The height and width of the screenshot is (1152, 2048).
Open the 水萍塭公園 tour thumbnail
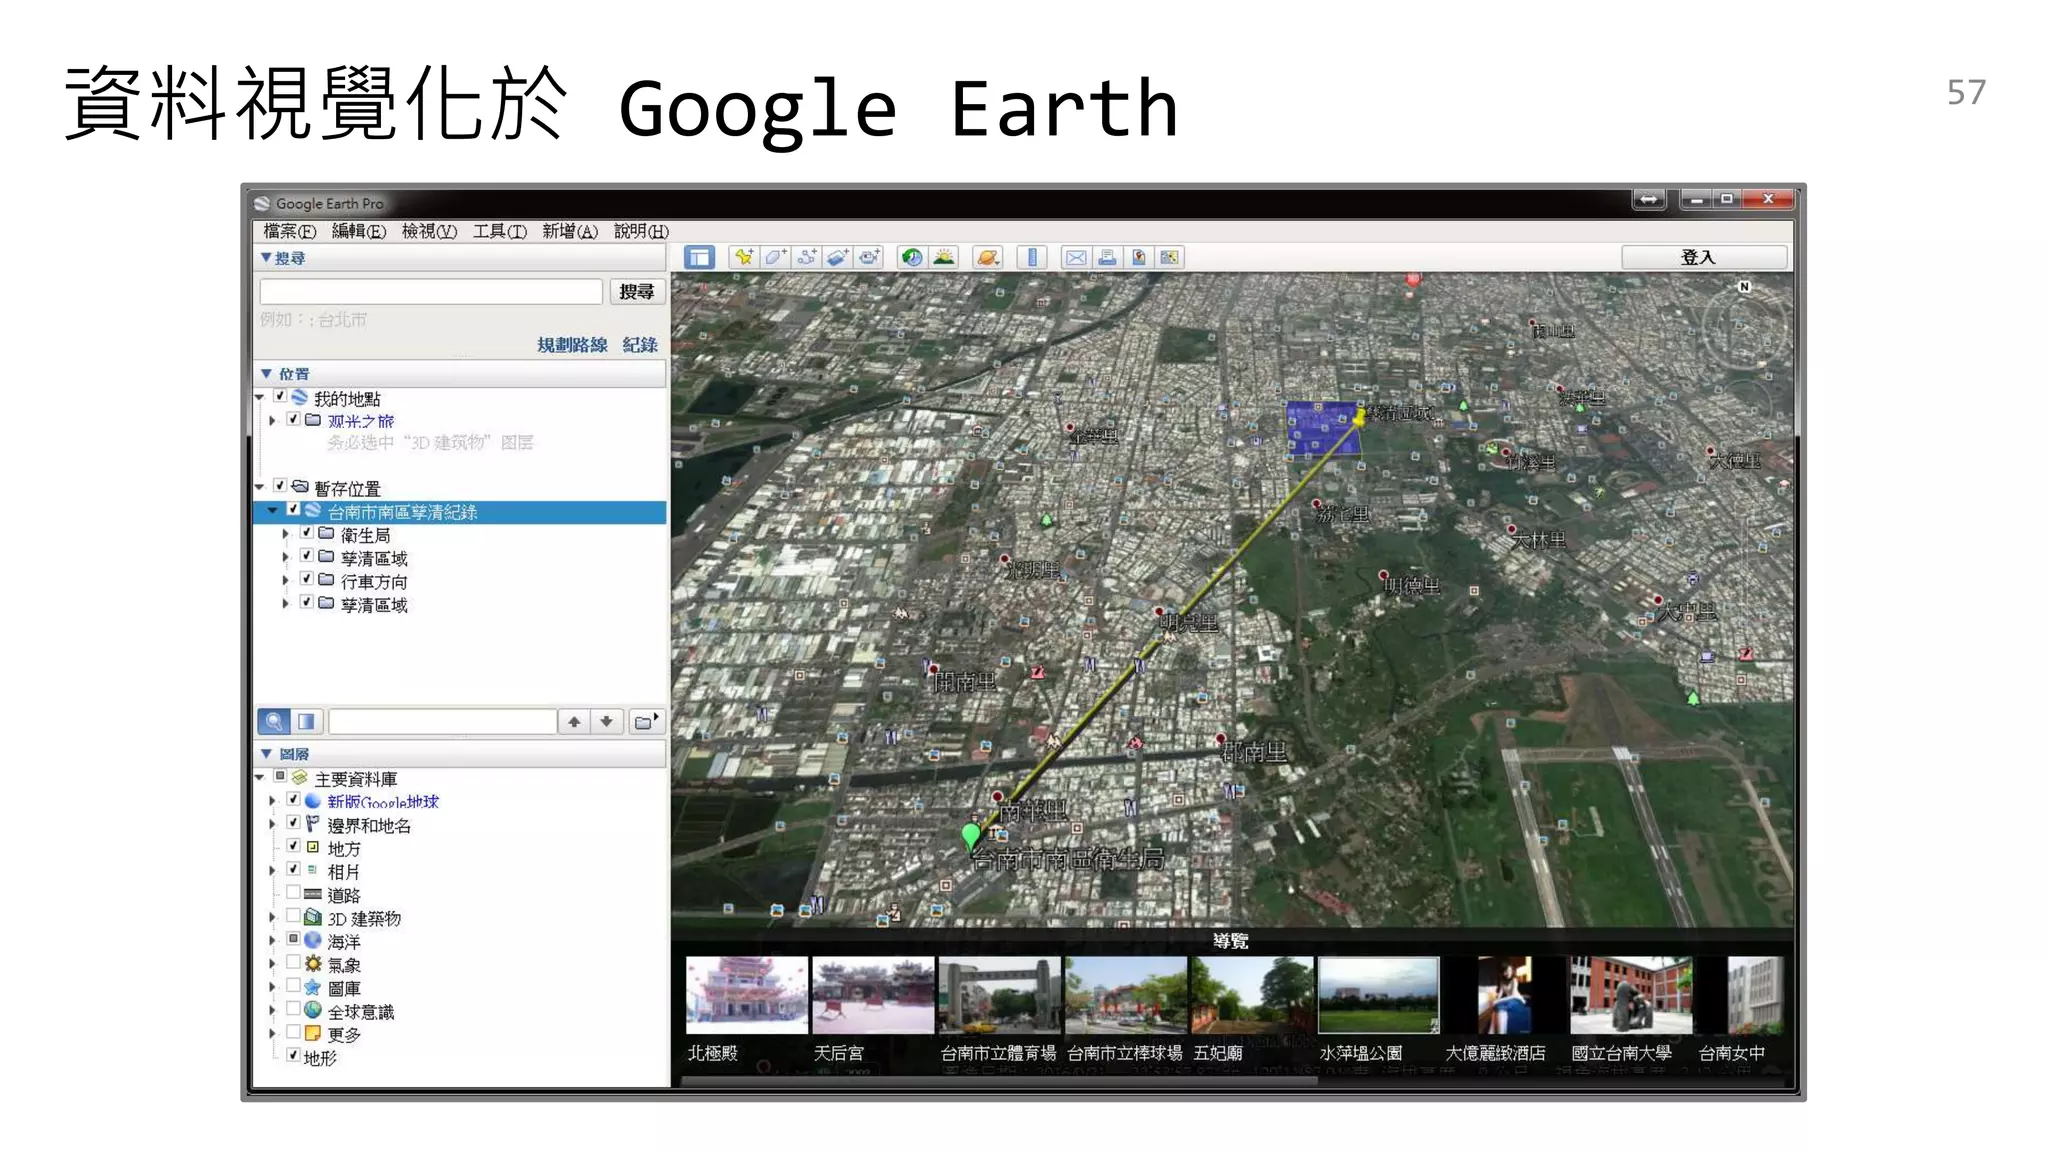coord(1378,995)
